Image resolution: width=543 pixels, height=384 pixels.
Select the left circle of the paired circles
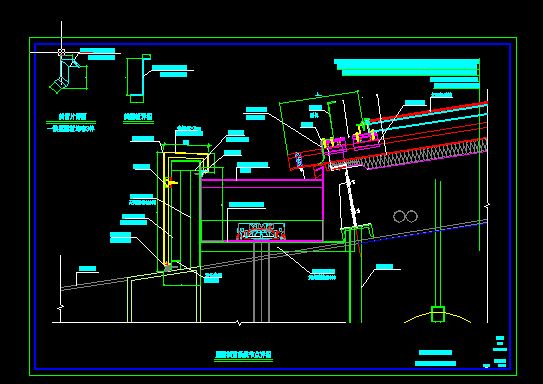pos(399,216)
